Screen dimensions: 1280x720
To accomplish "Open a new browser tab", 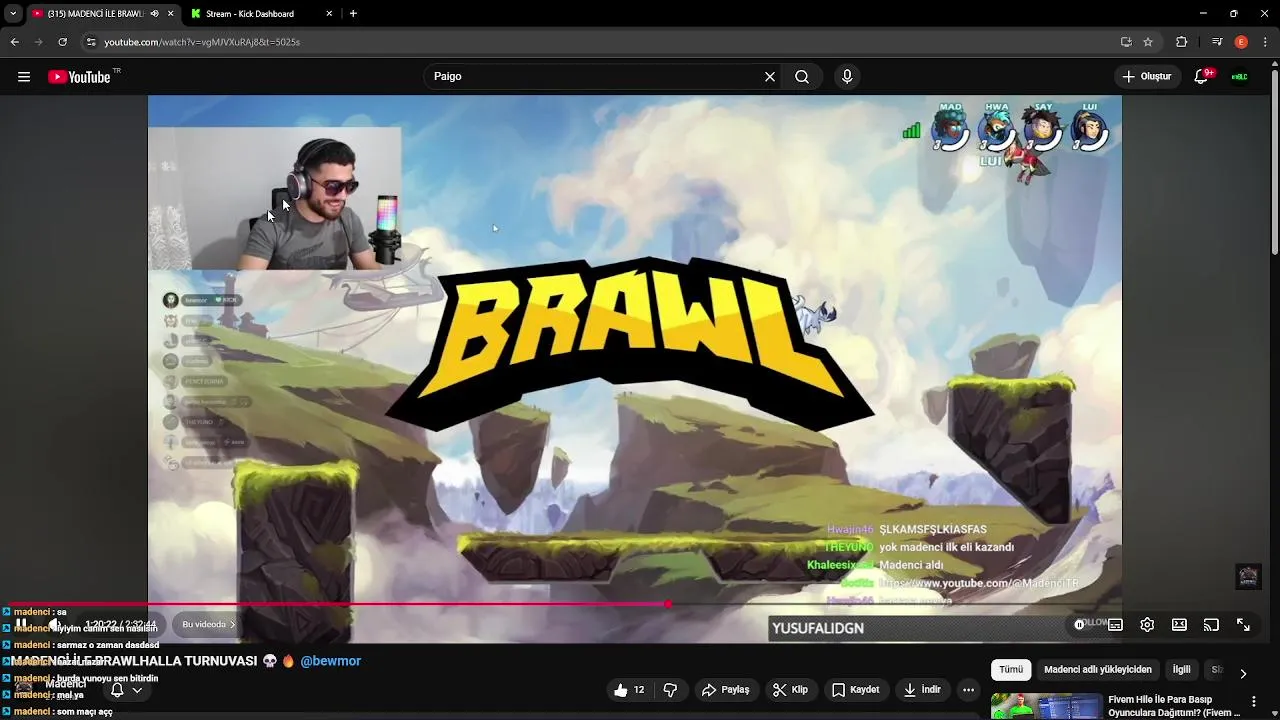I will click(353, 14).
